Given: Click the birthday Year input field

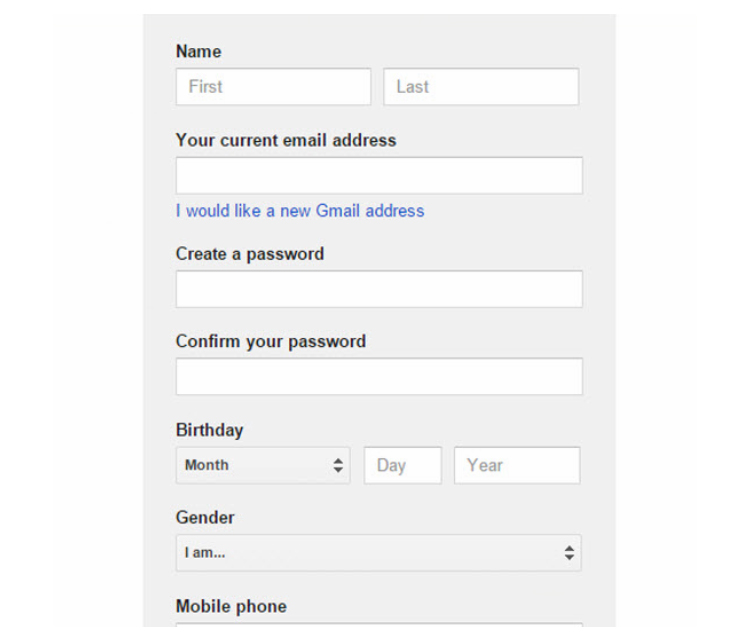Looking at the screenshot, I should [x=517, y=466].
